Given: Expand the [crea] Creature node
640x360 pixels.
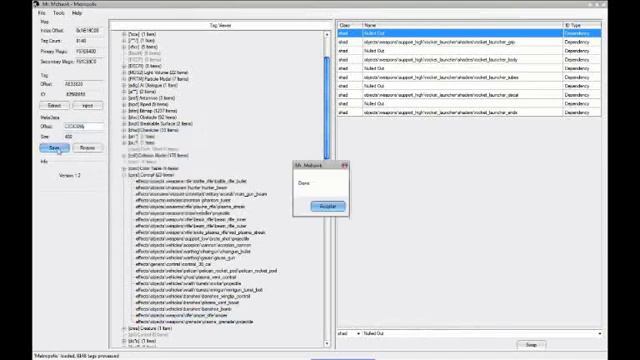Looking at the screenshot, I should pyautogui.click(x=124, y=329).
